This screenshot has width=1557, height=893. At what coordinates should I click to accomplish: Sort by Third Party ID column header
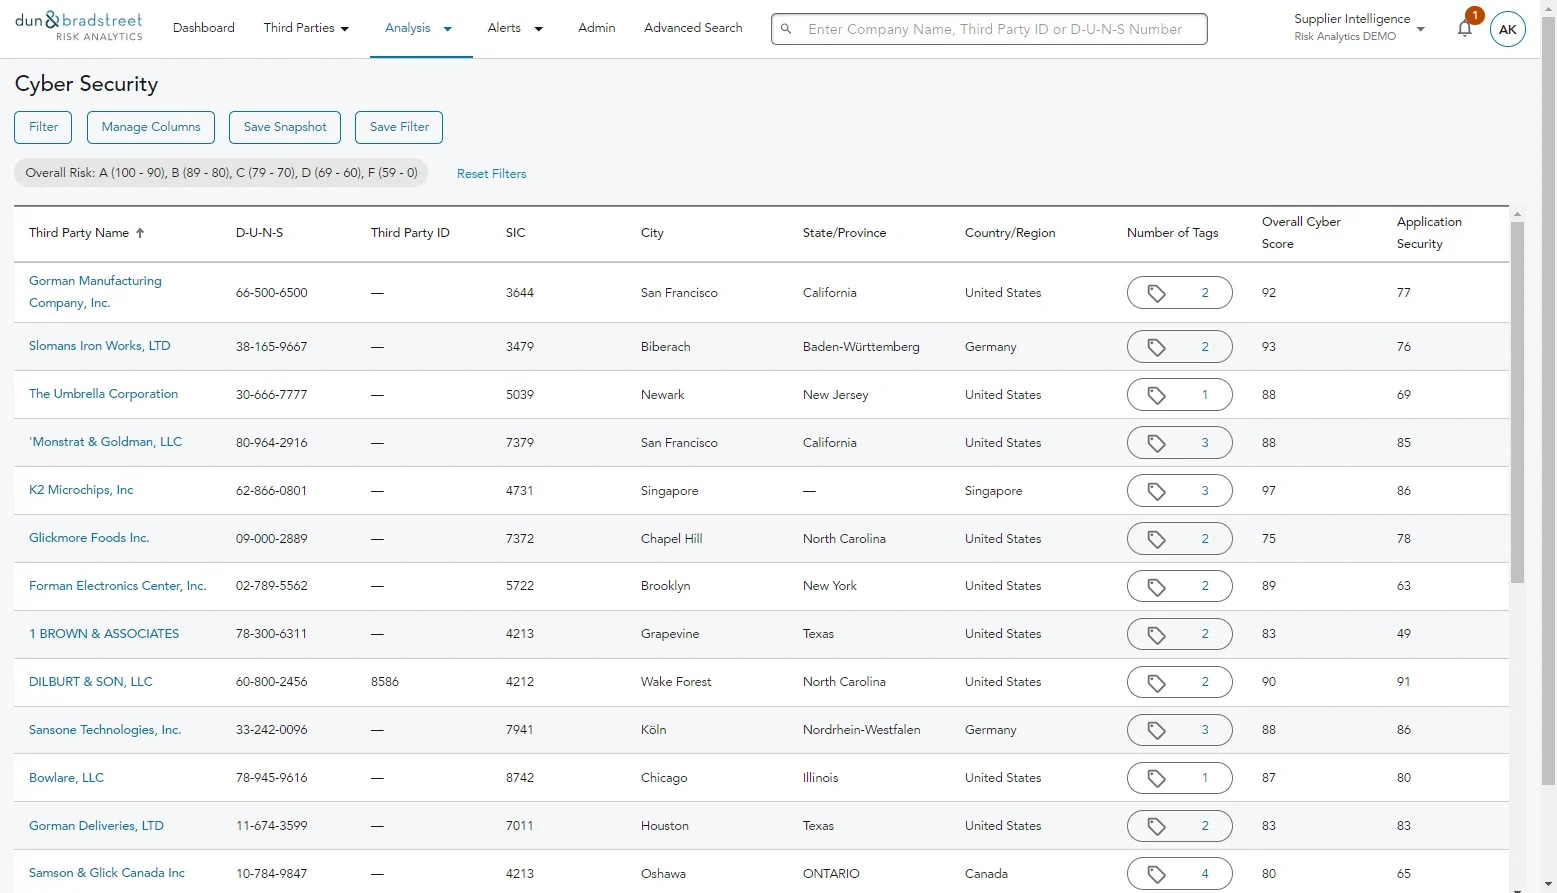(x=410, y=233)
